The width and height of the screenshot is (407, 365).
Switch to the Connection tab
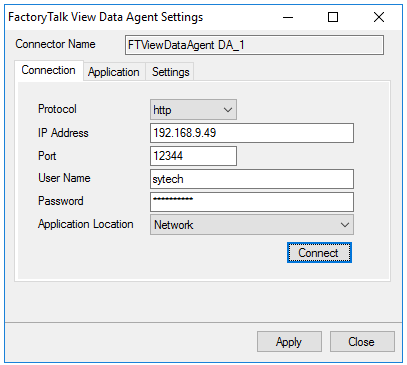point(49,70)
